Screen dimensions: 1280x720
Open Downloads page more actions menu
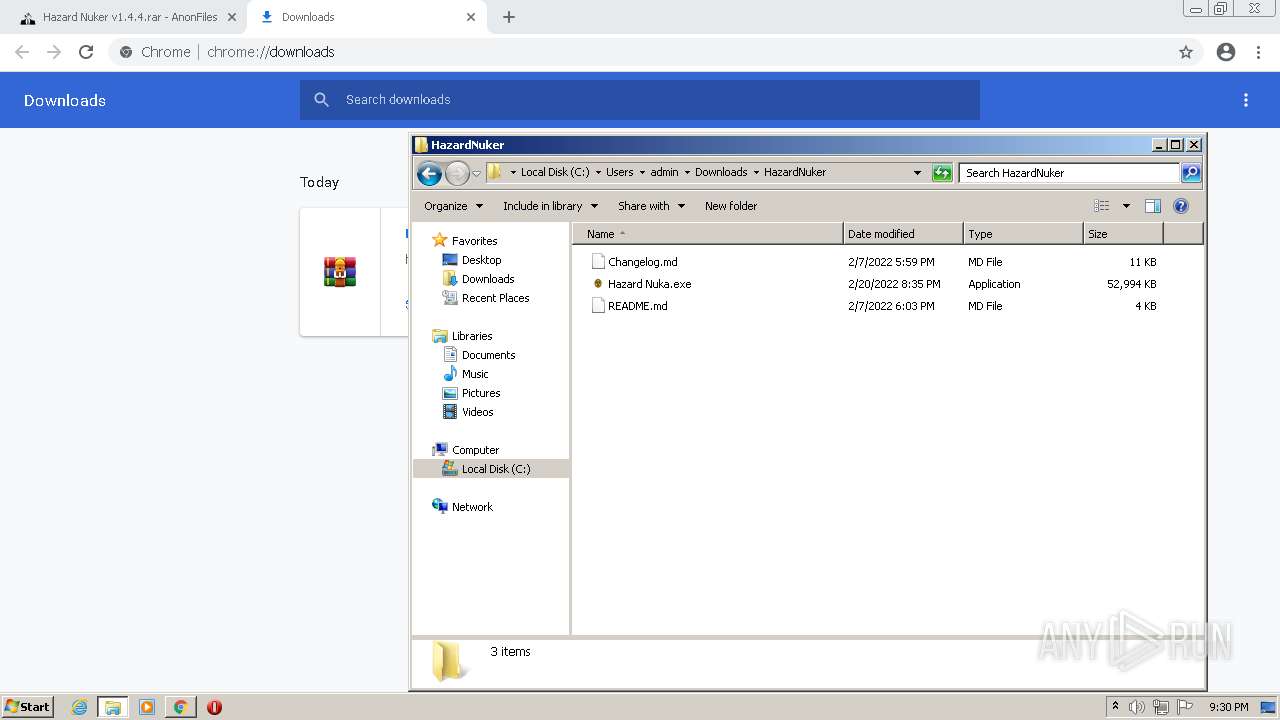coord(1246,100)
